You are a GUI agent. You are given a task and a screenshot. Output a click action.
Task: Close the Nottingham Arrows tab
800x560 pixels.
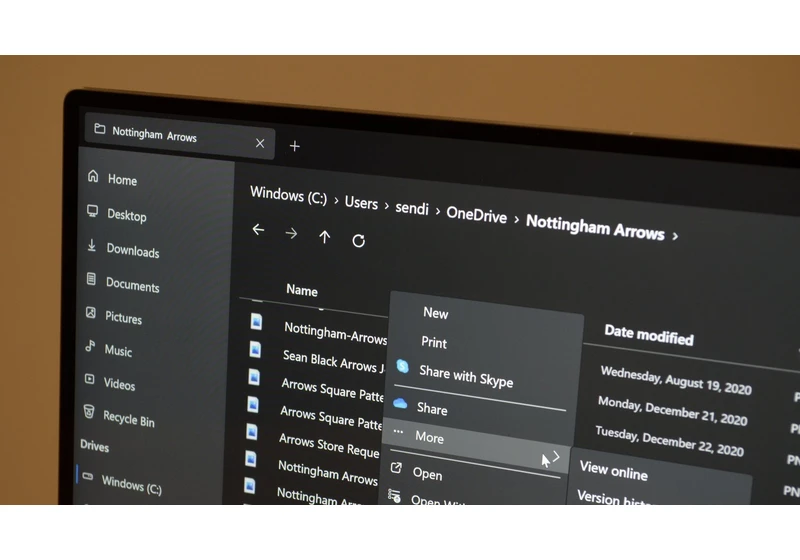pyautogui.click(x=260, y=143)
